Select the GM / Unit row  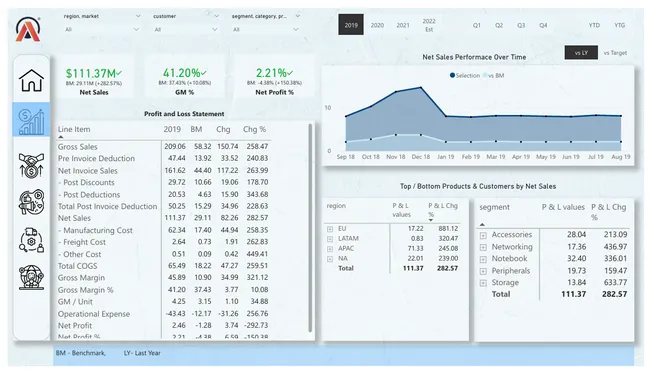(163, 301)
